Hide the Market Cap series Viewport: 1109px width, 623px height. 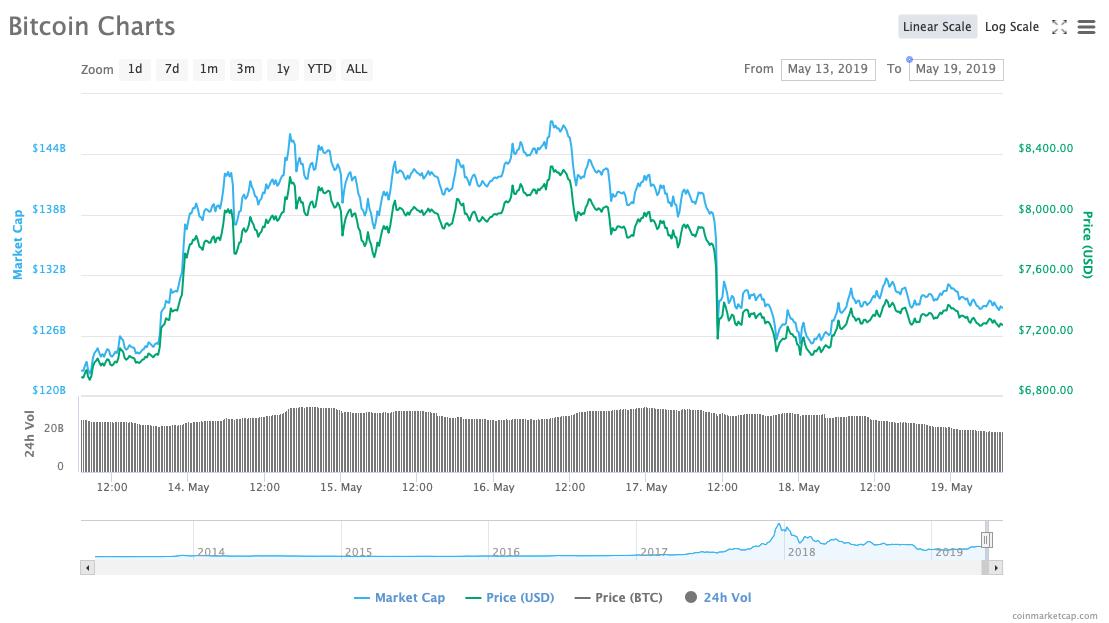pyautogui.click(x=400, y=598)
